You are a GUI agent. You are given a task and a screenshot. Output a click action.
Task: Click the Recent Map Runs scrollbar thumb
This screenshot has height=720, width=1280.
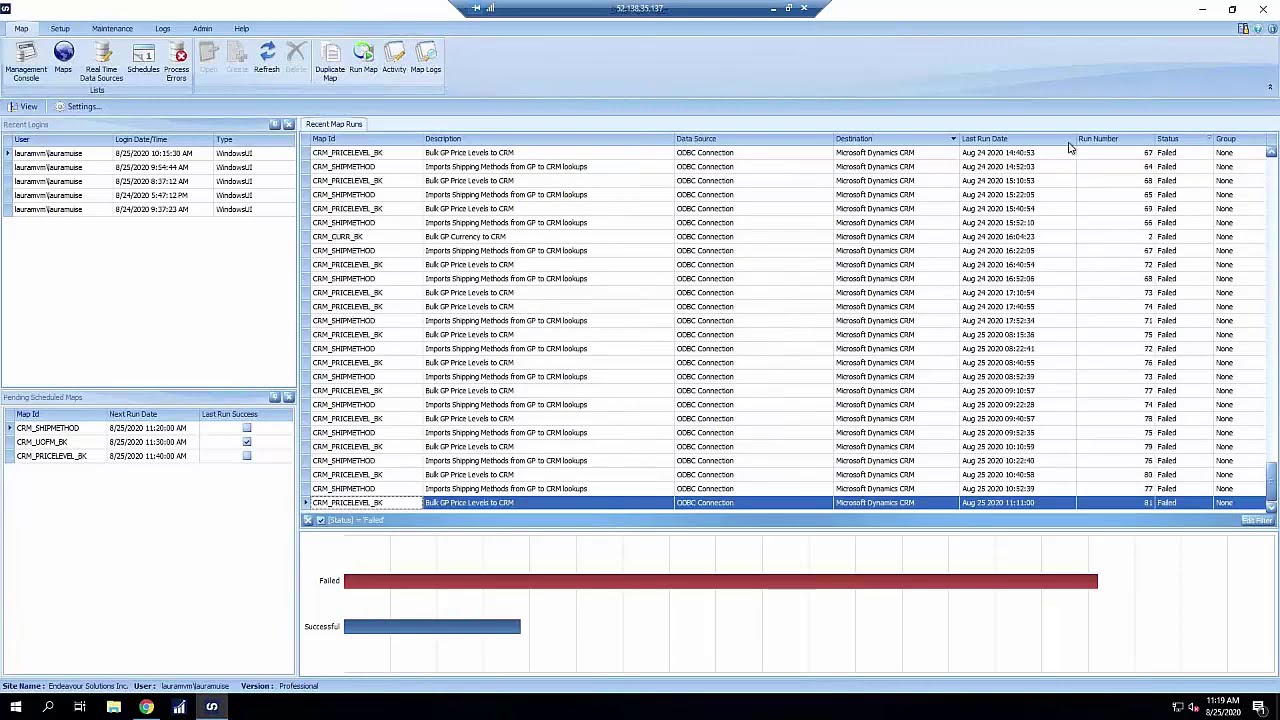[x=1271, y=483]
